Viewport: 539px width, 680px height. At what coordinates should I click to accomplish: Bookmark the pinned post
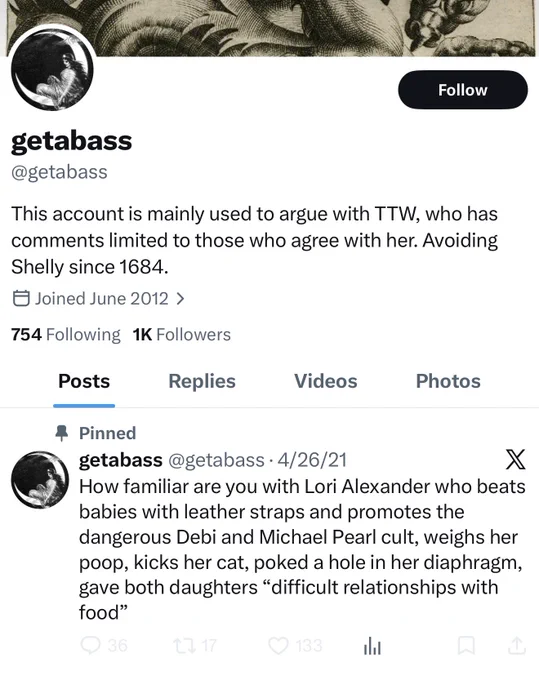click(x=466, y=645)
